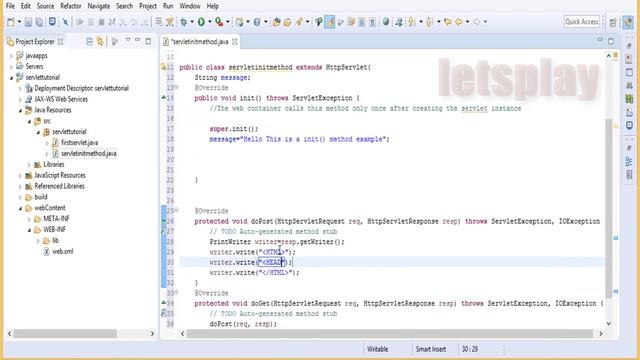
Task: Click the Save All toolbar icon
Action: coord(39,22)
